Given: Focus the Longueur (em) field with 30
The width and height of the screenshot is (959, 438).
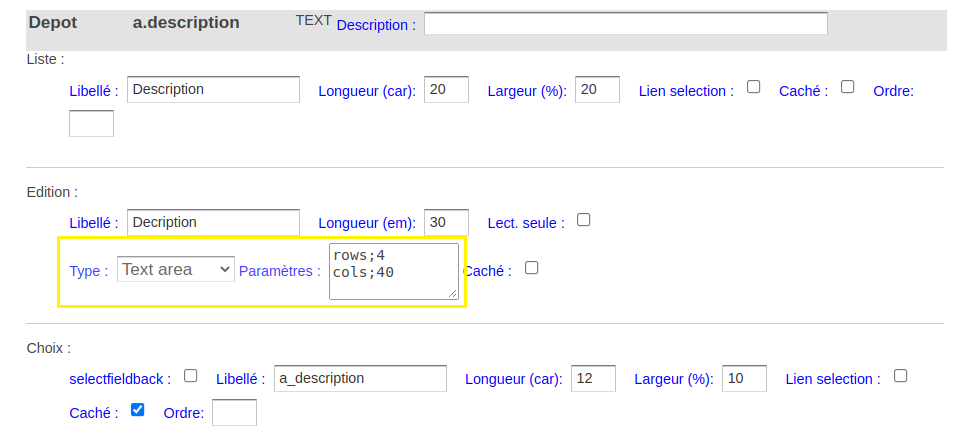Looking at the screenshot, I should (x=446, y=222).
